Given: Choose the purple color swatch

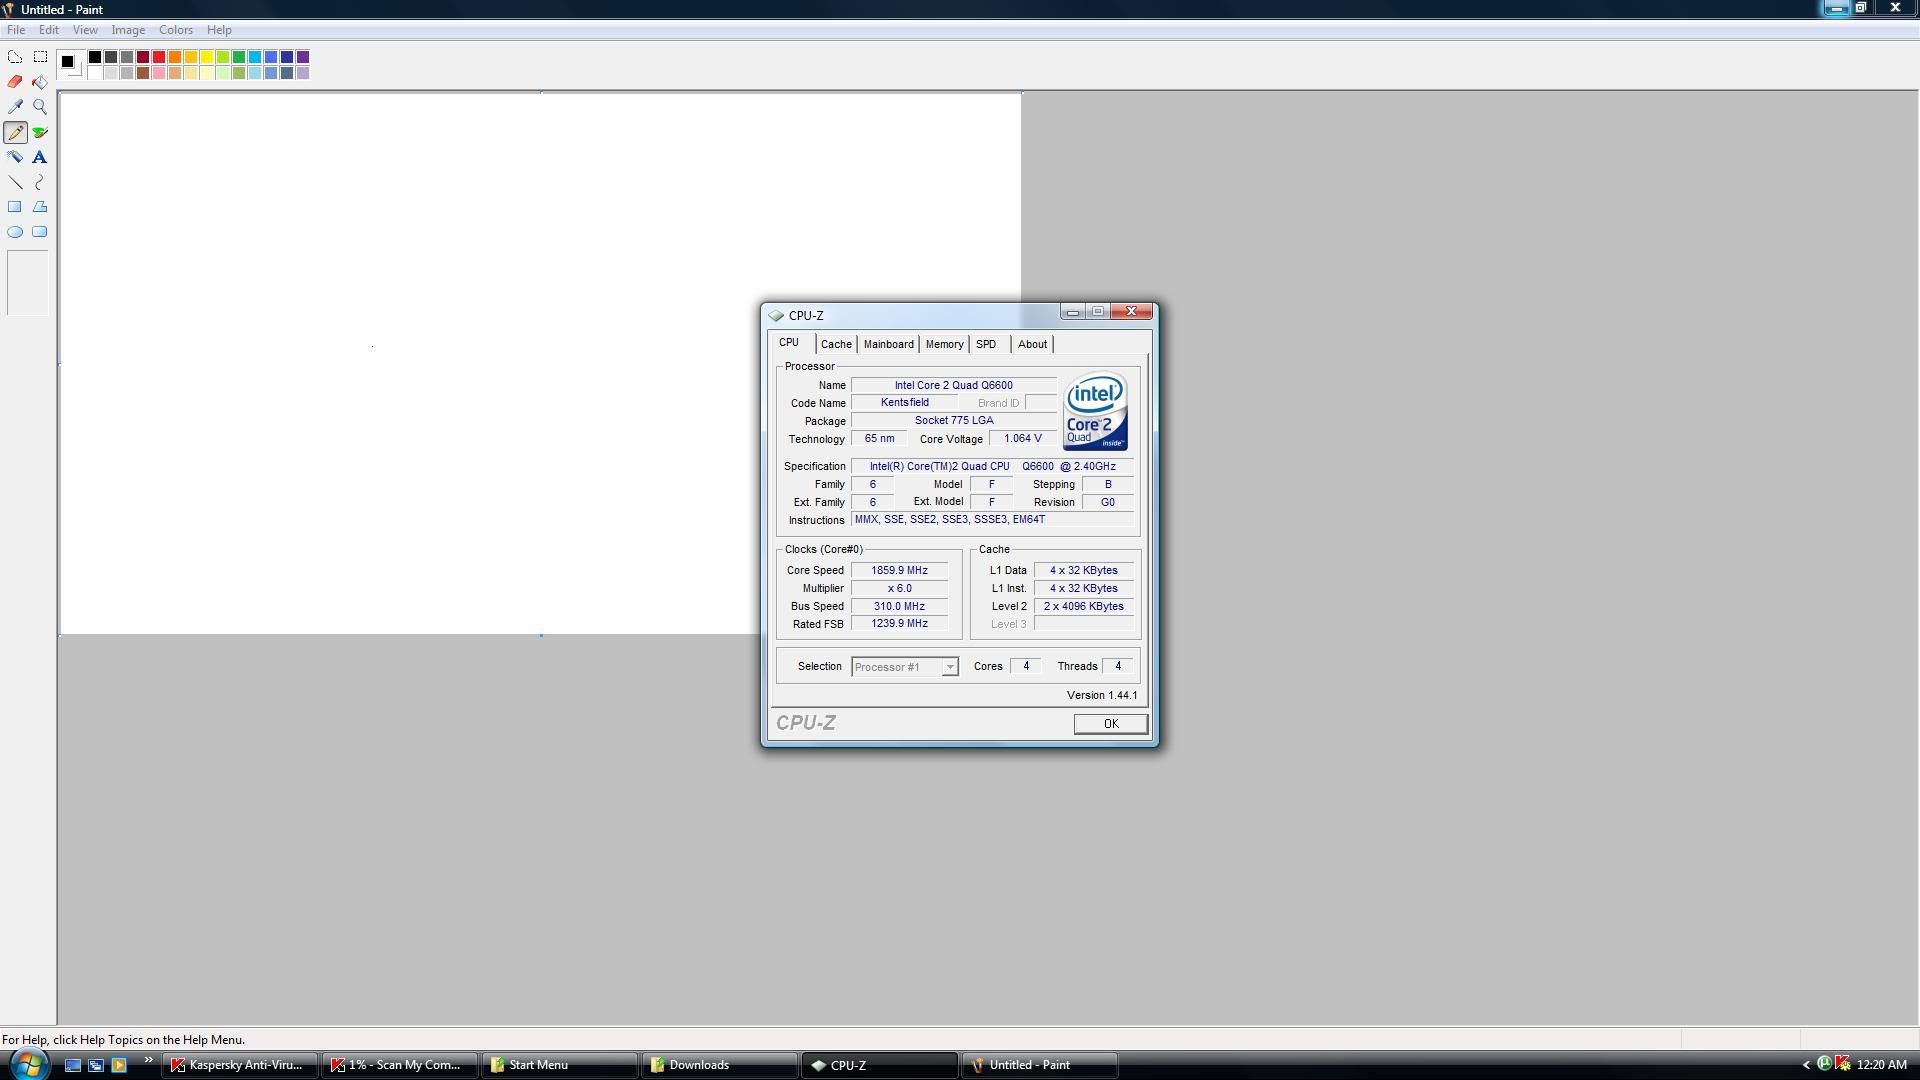Looking at the screenshot, I should [303, 57].
